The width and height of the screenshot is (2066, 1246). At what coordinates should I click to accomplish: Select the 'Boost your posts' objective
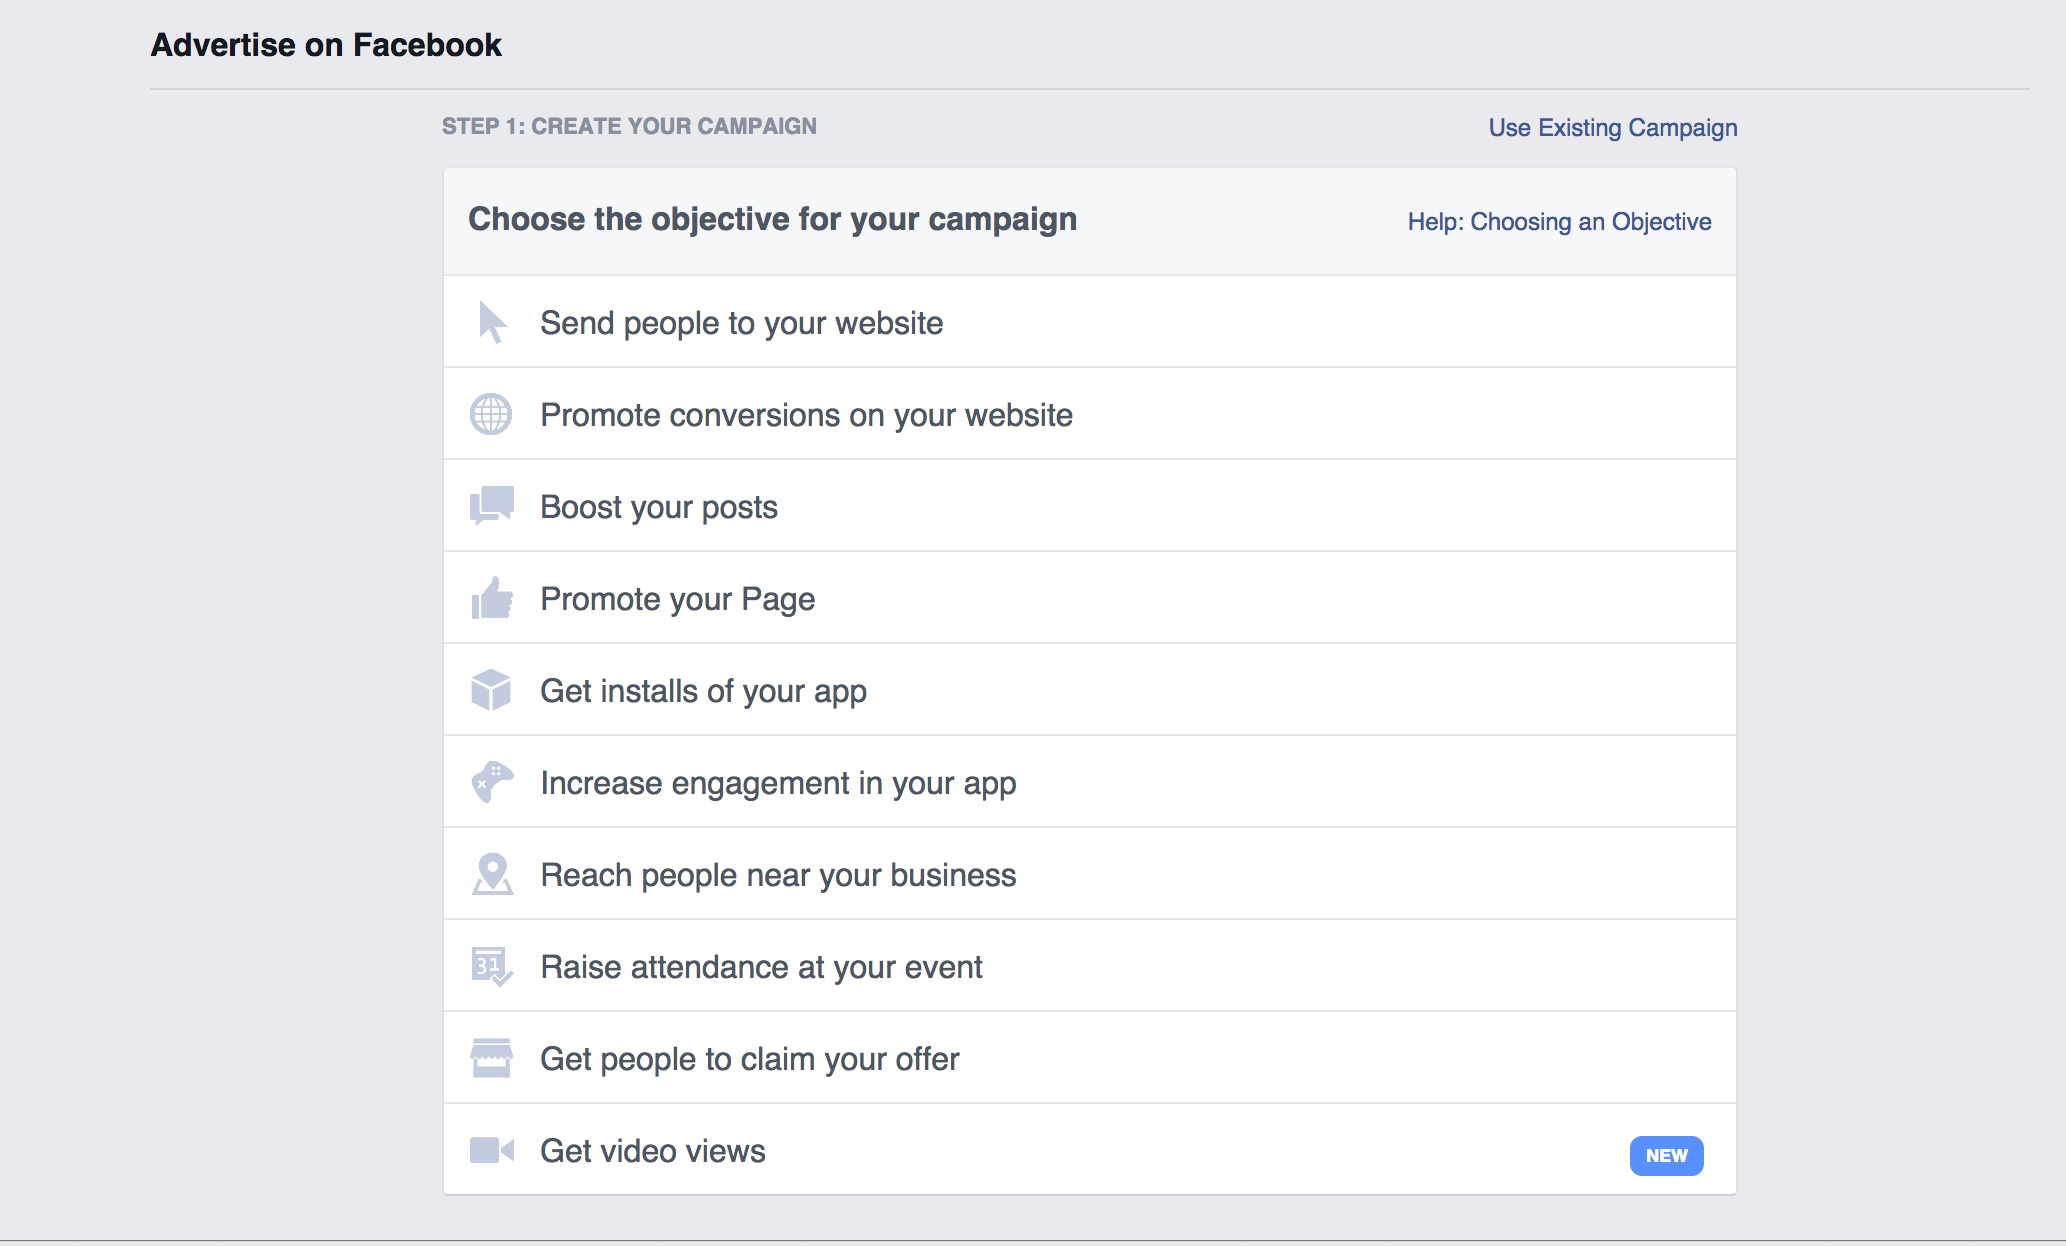pos(1090,506)
